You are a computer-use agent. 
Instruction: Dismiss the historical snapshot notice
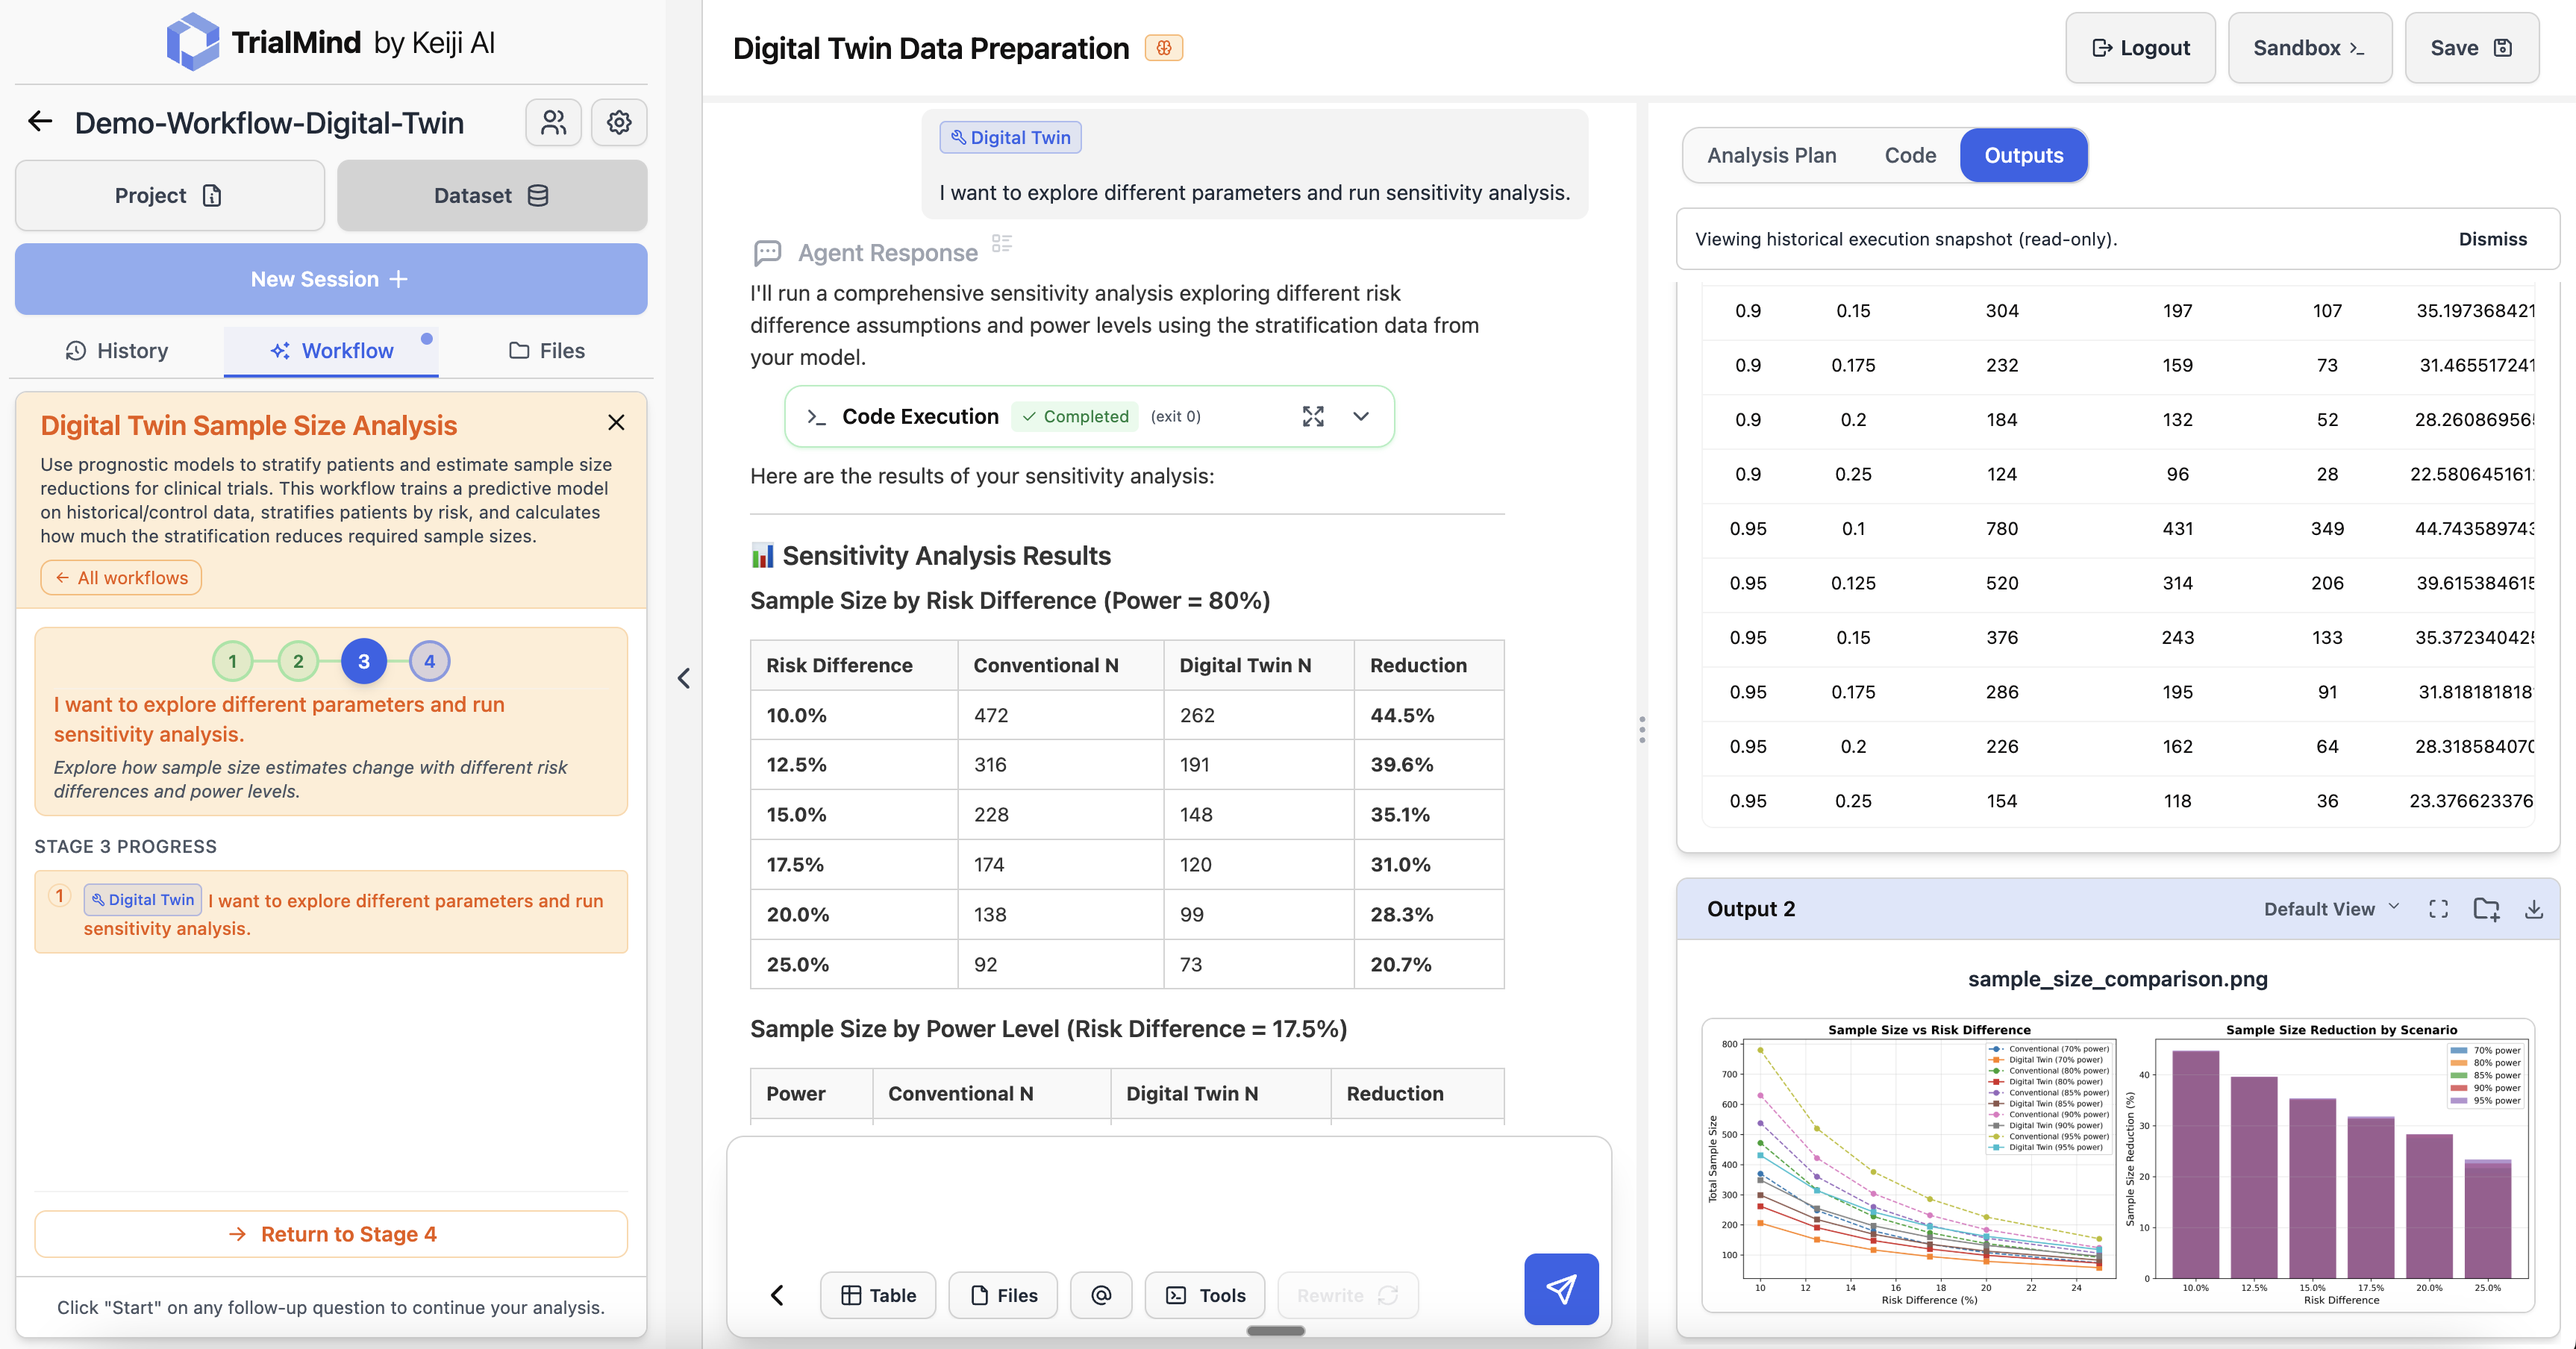click(x=2492, y=239)
